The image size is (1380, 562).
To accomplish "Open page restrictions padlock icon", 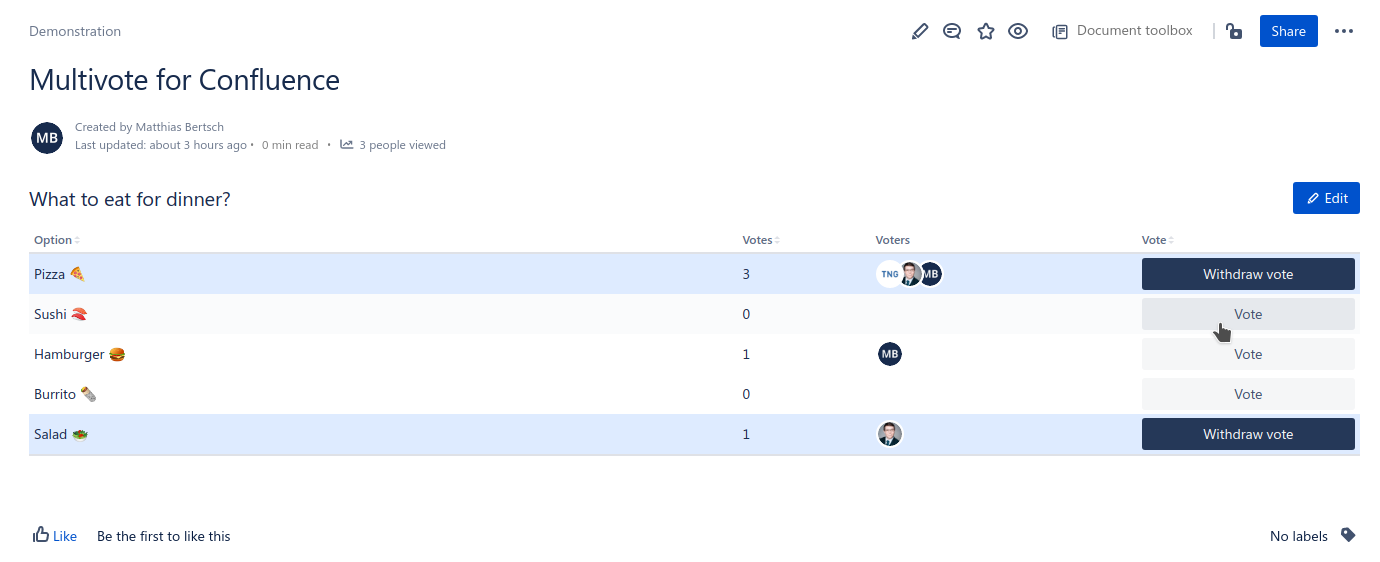I will [x=1234, y=32].
